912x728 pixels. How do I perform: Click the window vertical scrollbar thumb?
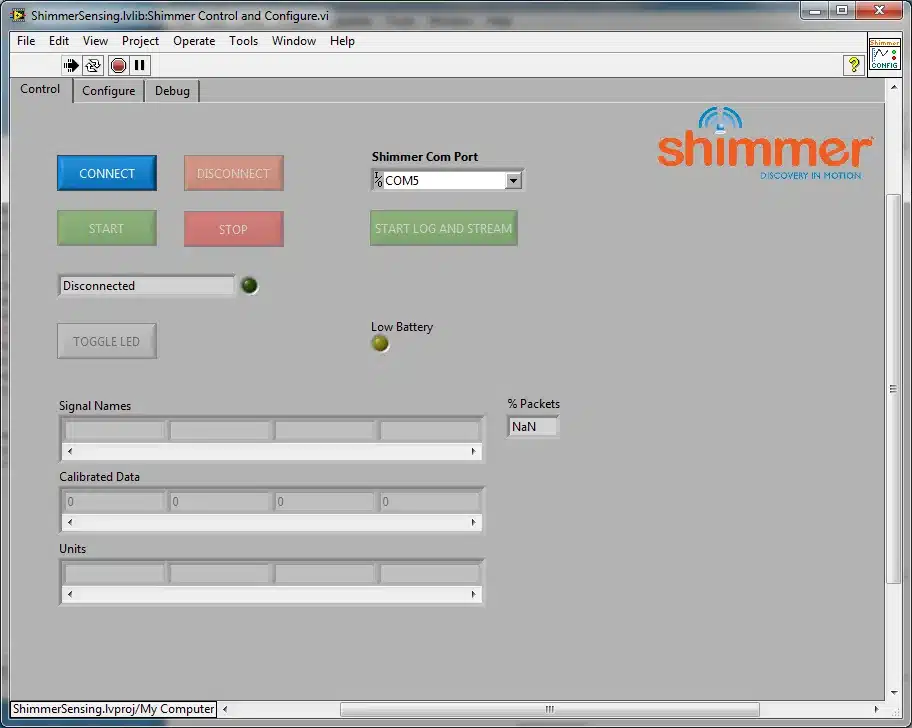[893, 388]
